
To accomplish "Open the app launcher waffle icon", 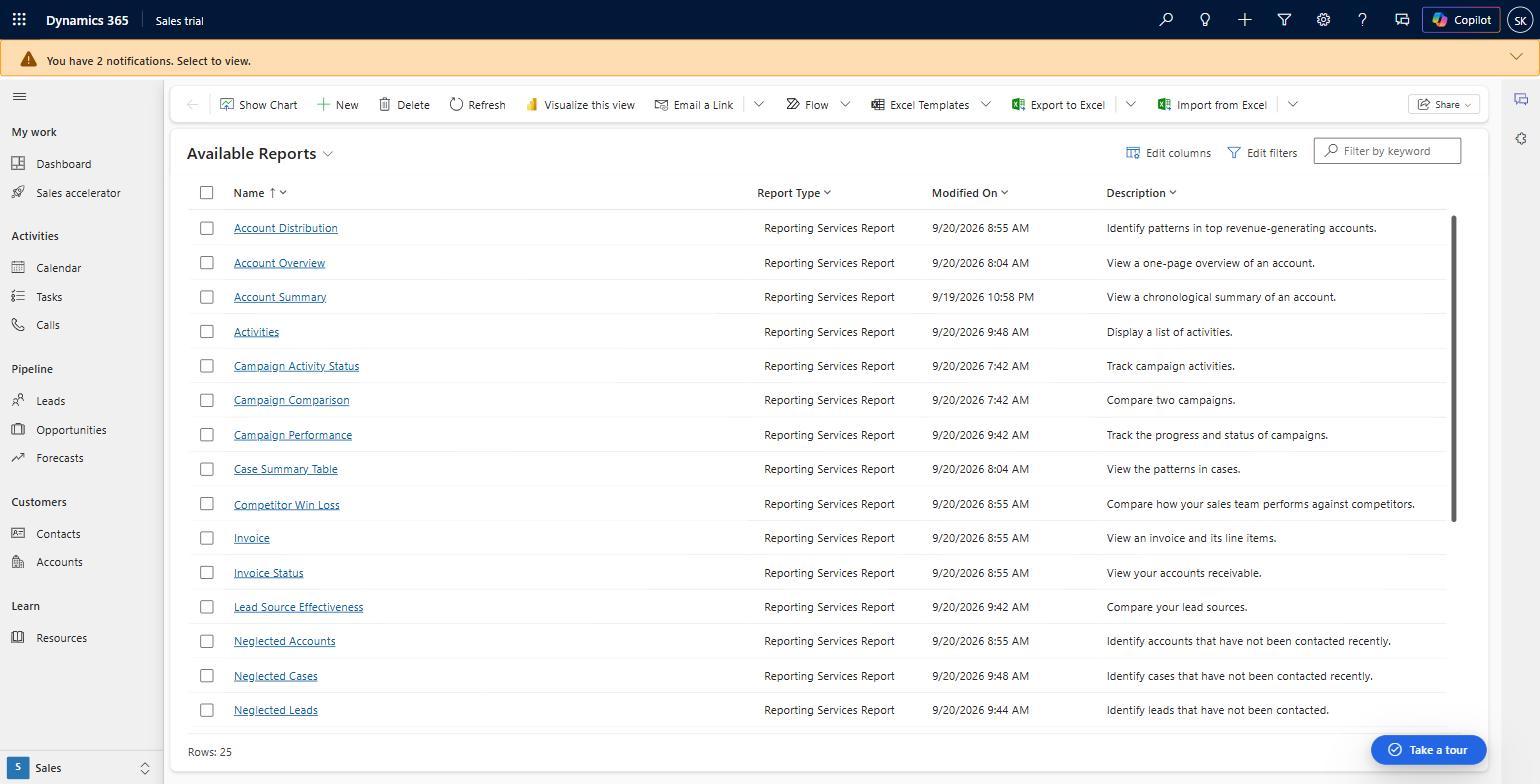I will 19,20.
